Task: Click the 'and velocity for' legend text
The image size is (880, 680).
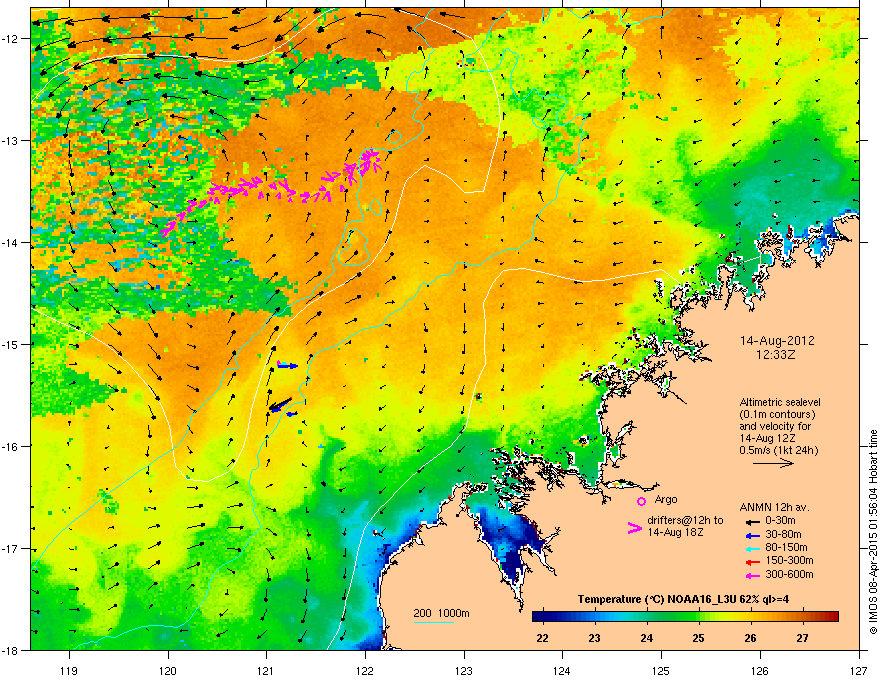Action: pos(775,426)
